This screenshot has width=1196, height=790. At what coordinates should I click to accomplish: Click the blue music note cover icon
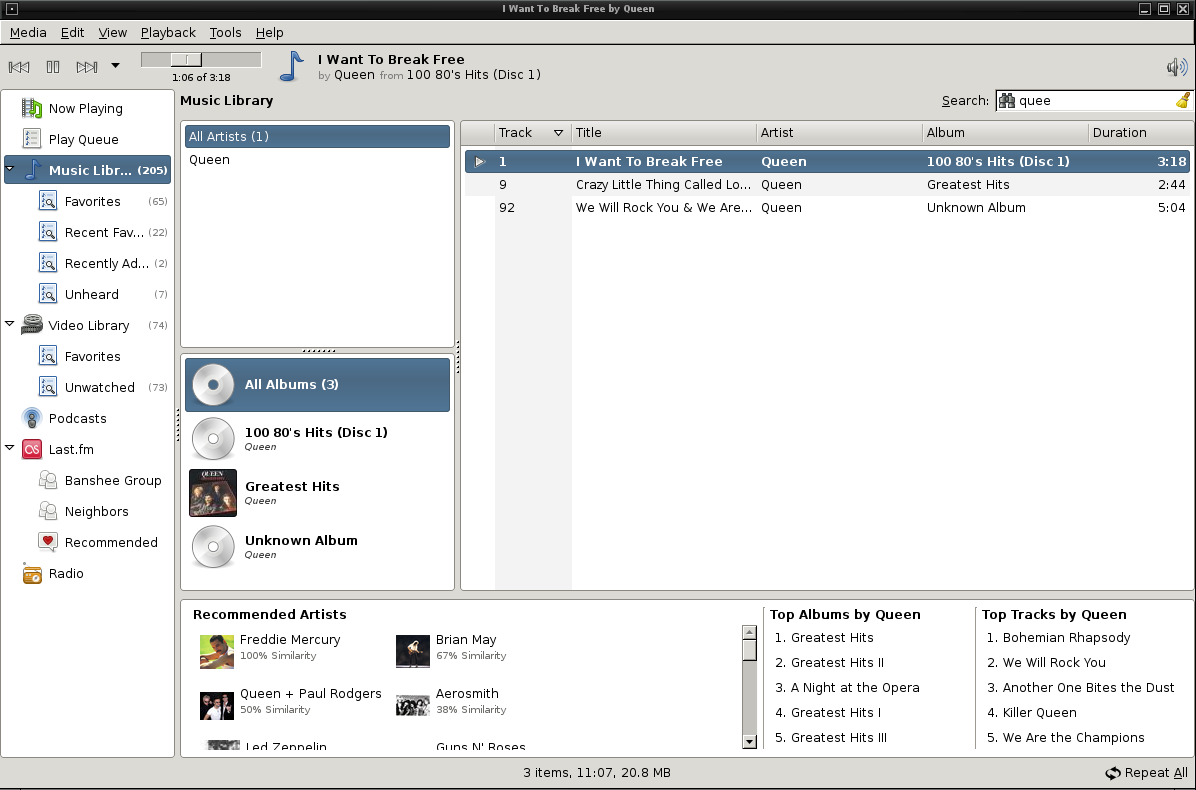pos(292,66)
